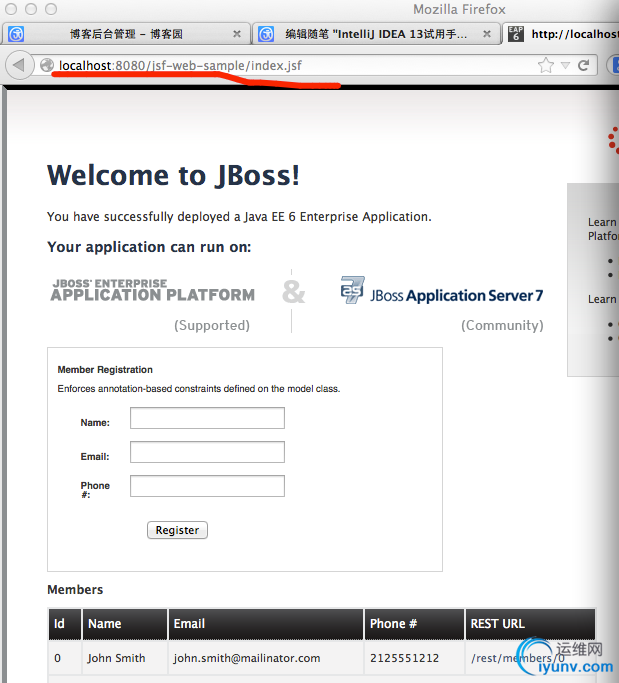This screenshot has width=619, height=683.
Task: Click into the Email input field
Action: 207,452
